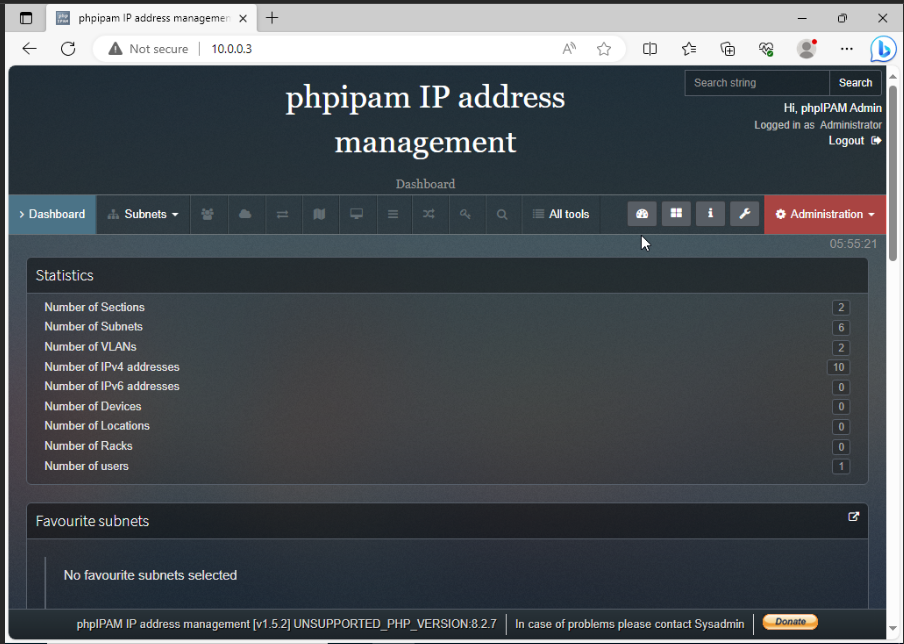Click the tab actions menu icon
This screenshot has height=644, width=904.
(26, 18)
